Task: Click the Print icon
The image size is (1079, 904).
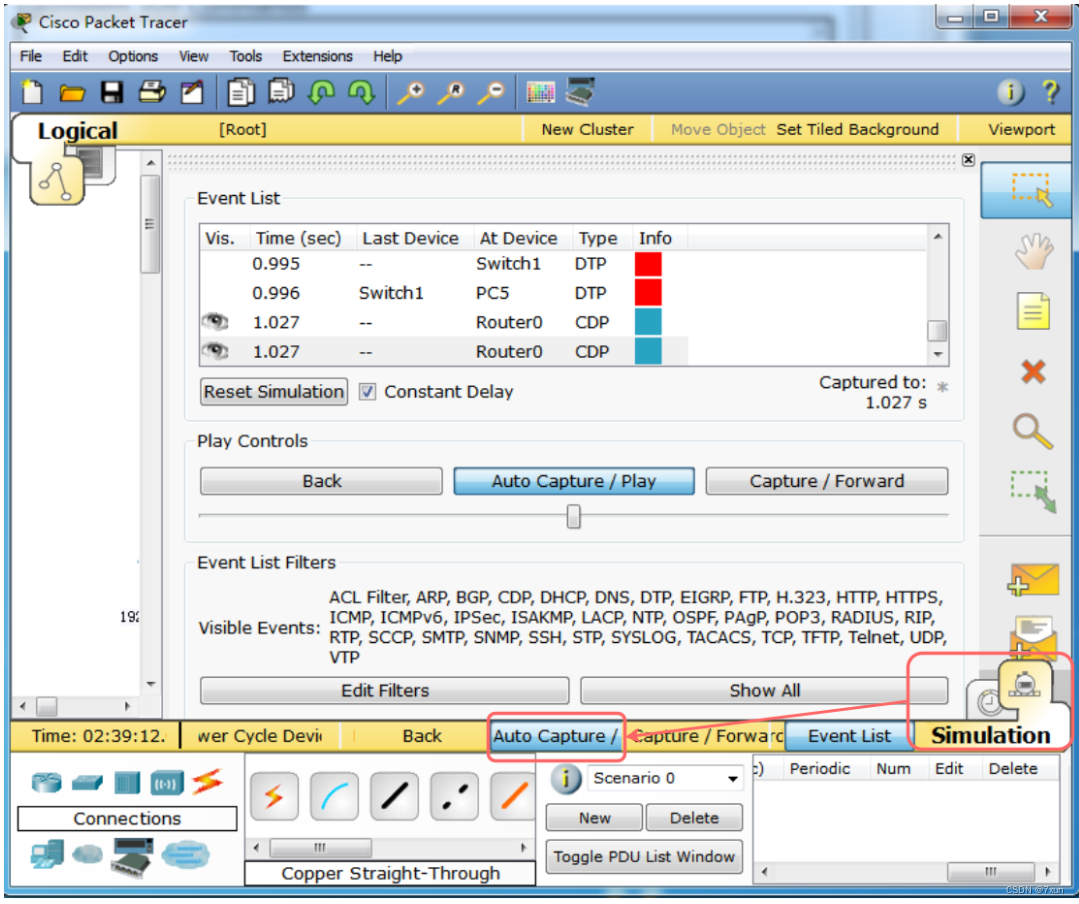Action: (152, 92)
